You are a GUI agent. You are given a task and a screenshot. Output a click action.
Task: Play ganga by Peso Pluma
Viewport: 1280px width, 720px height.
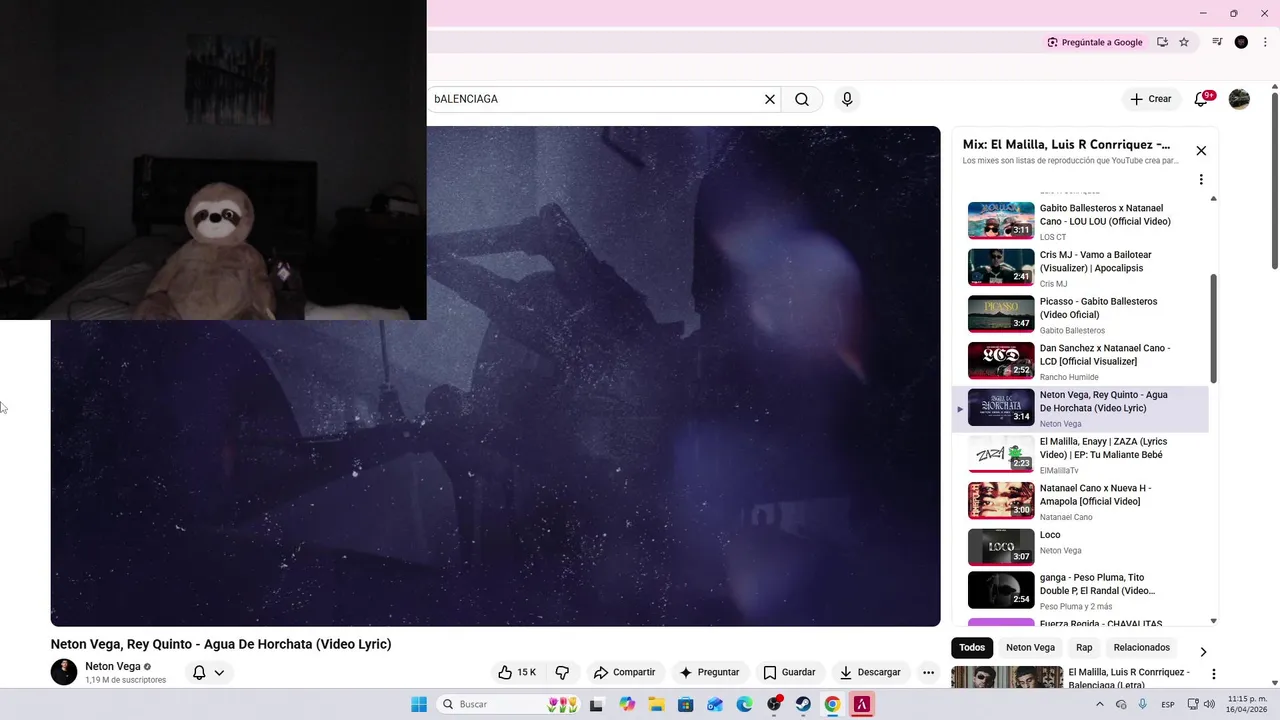(x=1080, y=591)
